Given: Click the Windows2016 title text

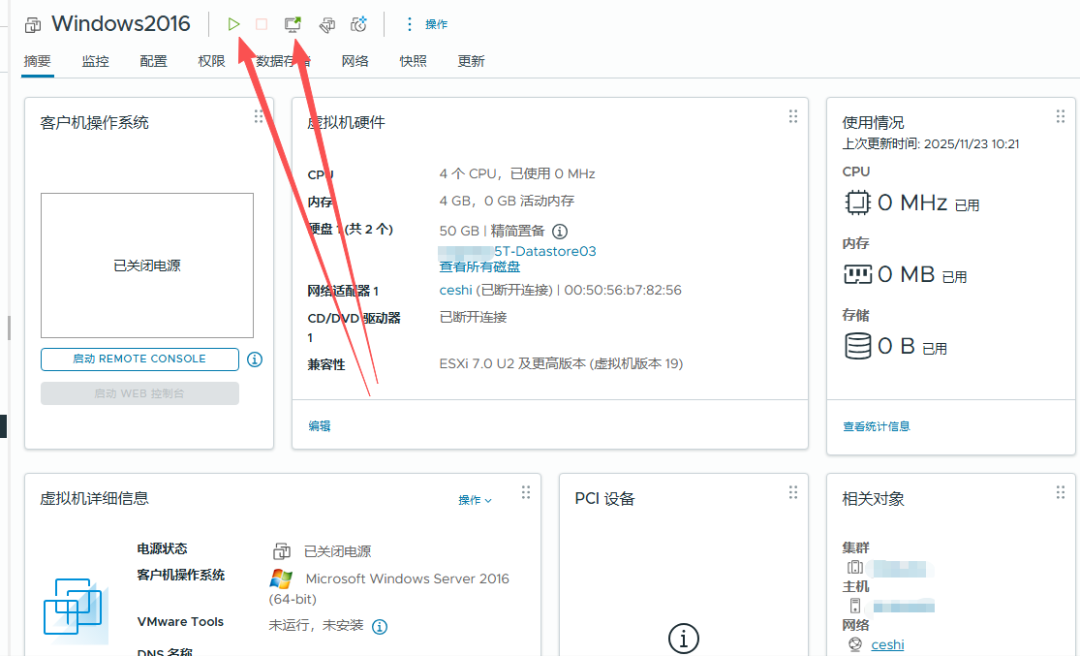Looking at the screenshot, I should click(x=121, y=23).
